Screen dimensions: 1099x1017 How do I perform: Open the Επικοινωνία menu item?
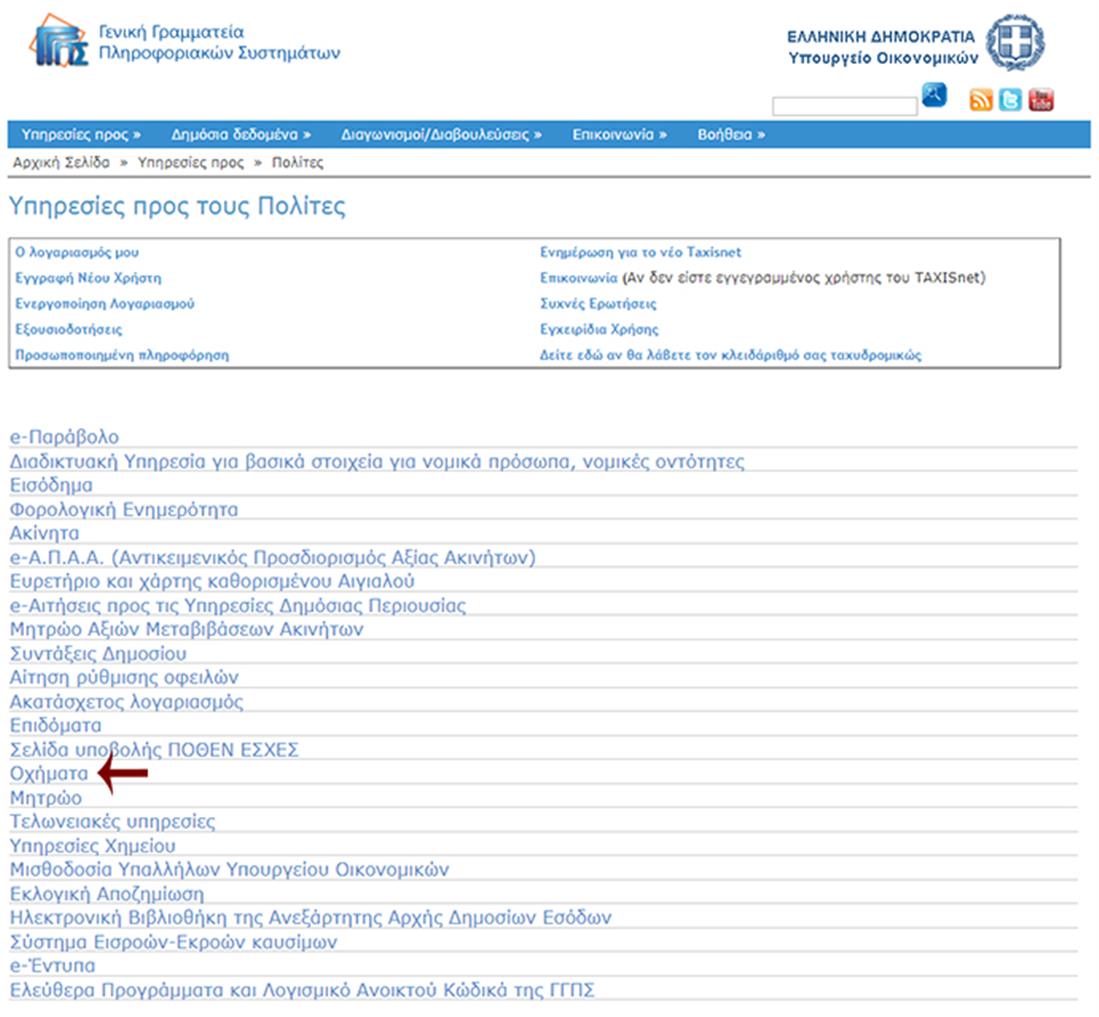click(x=619, y=134)
